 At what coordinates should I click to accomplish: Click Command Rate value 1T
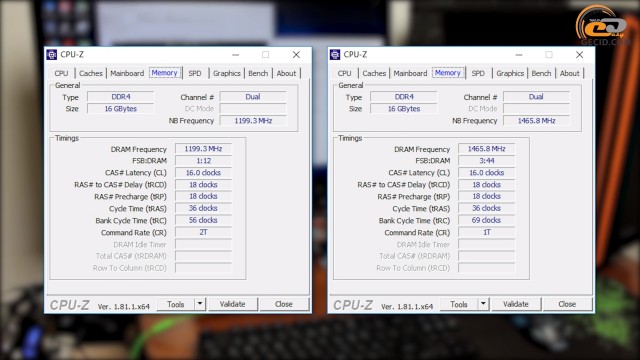487,232
